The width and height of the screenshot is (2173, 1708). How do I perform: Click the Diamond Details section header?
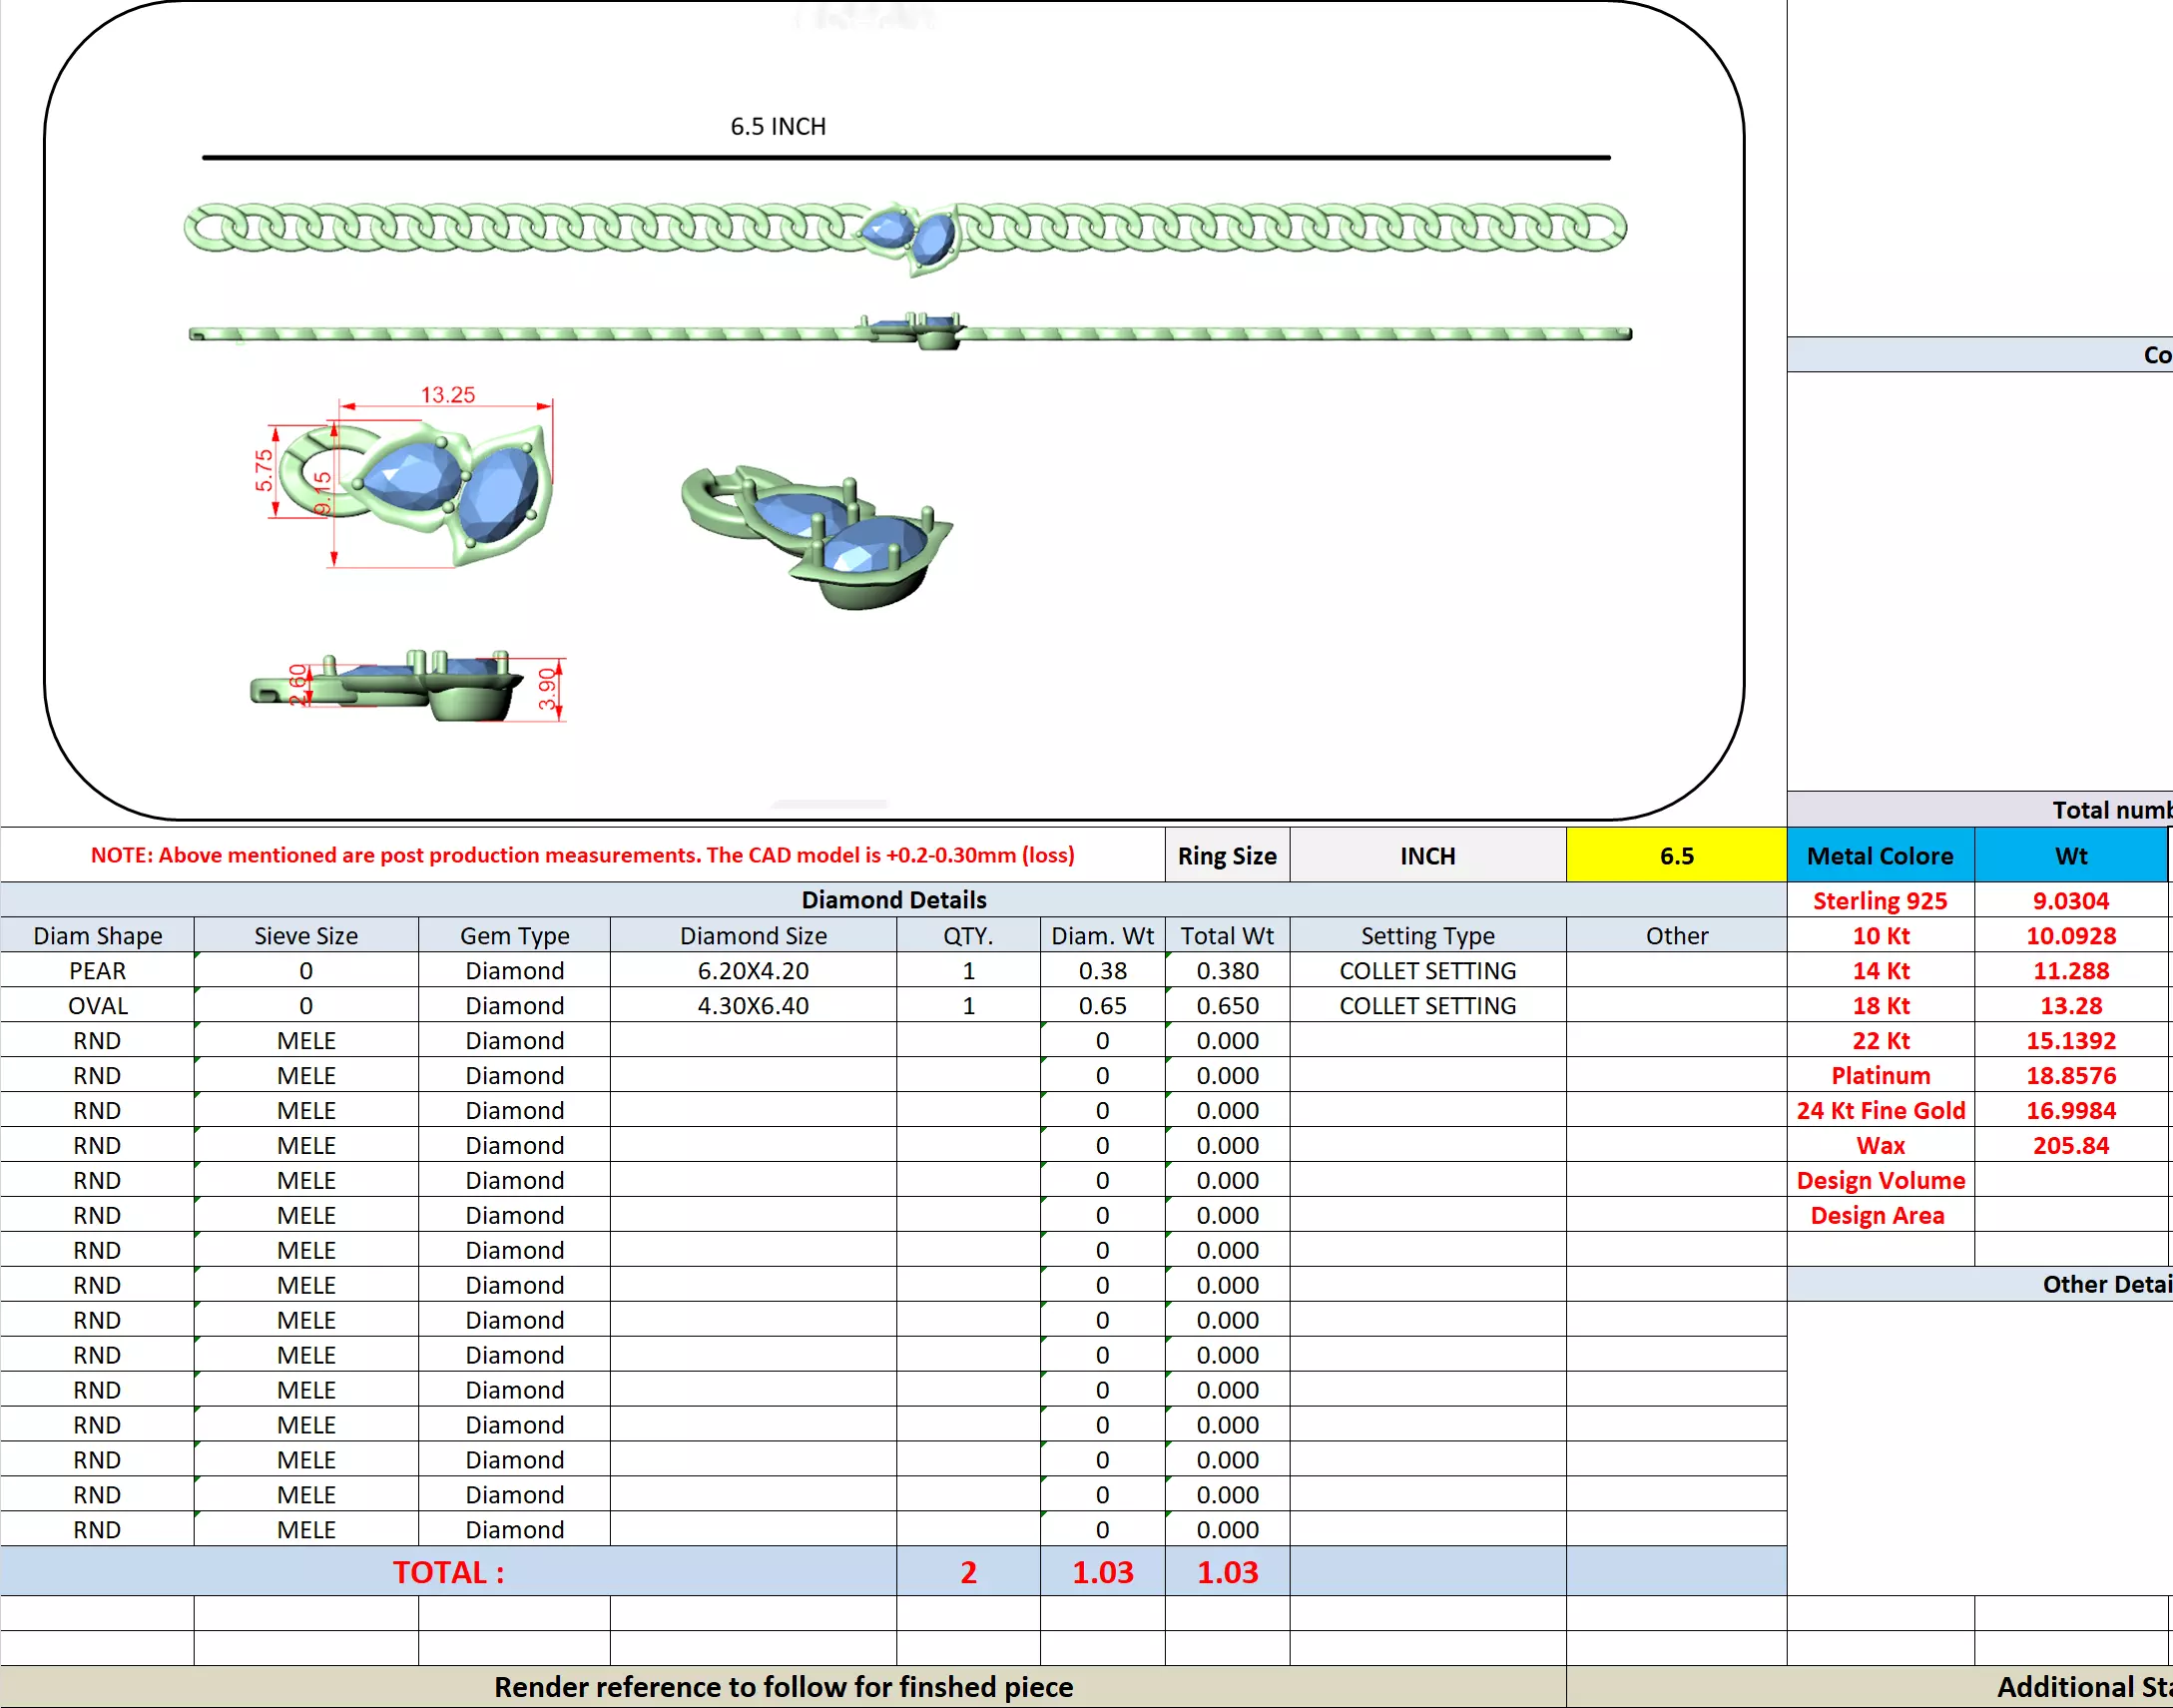click(x=893, y=899)
